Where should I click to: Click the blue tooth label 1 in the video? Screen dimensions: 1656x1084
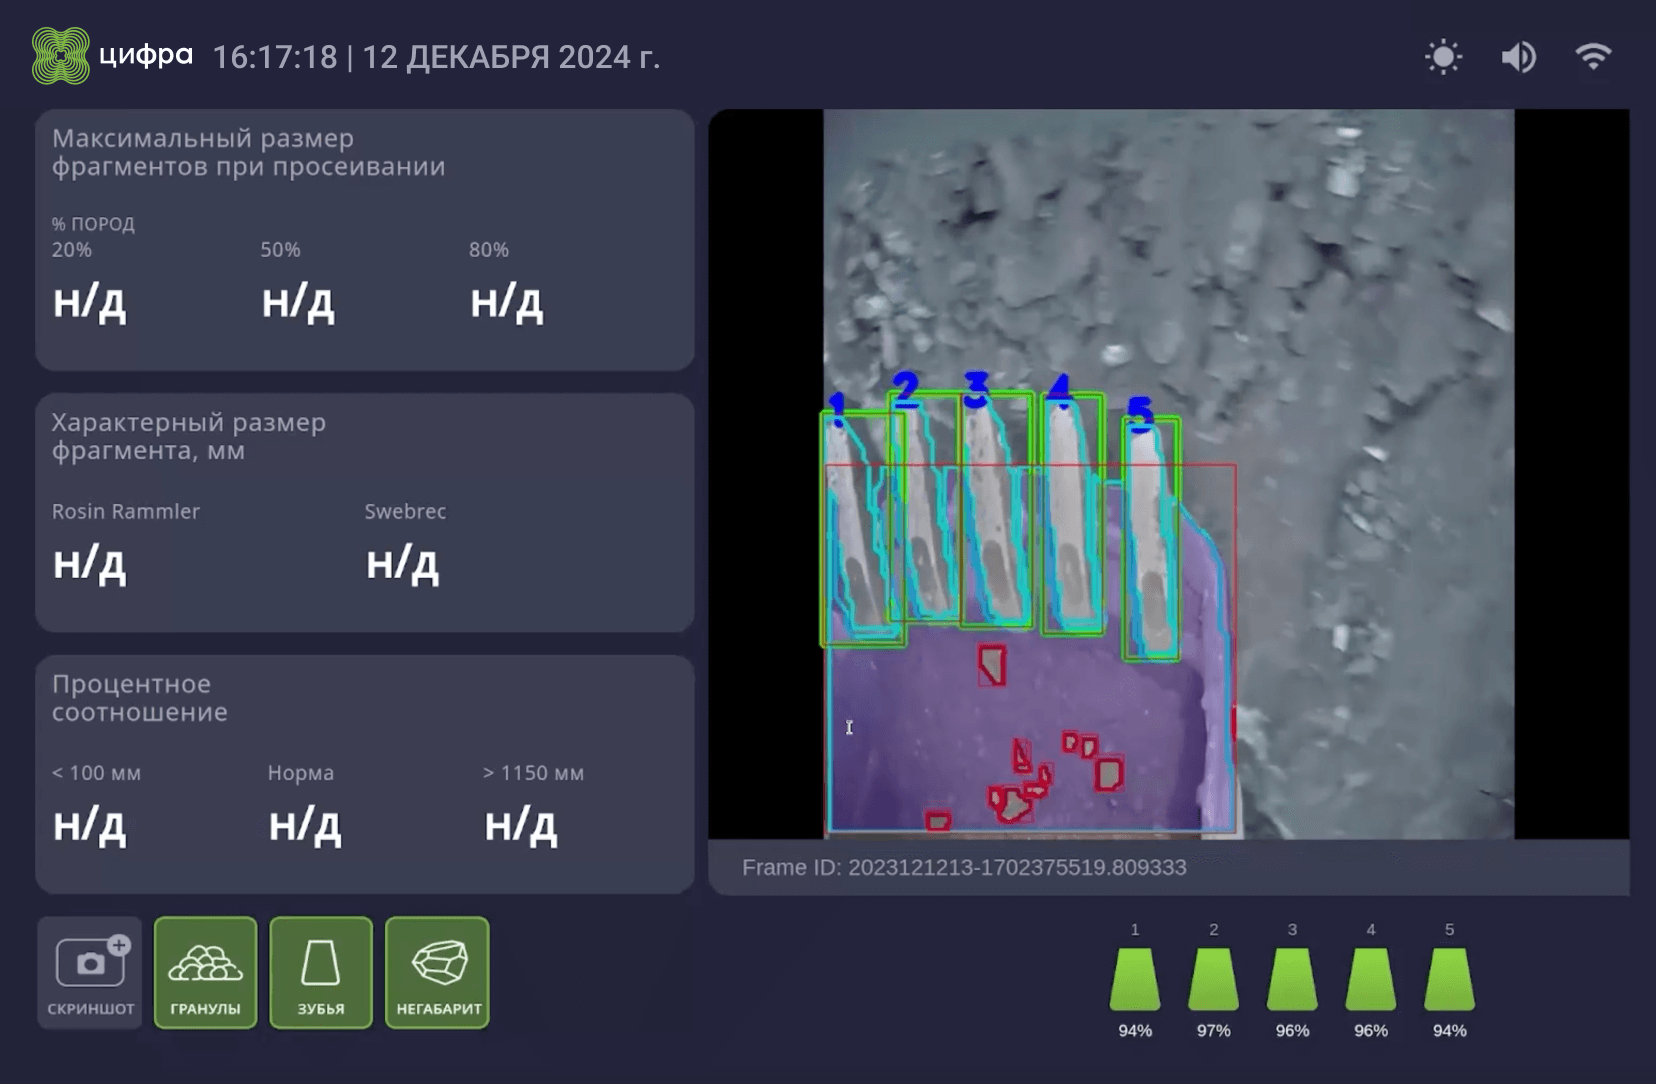(x=837, y=408)
